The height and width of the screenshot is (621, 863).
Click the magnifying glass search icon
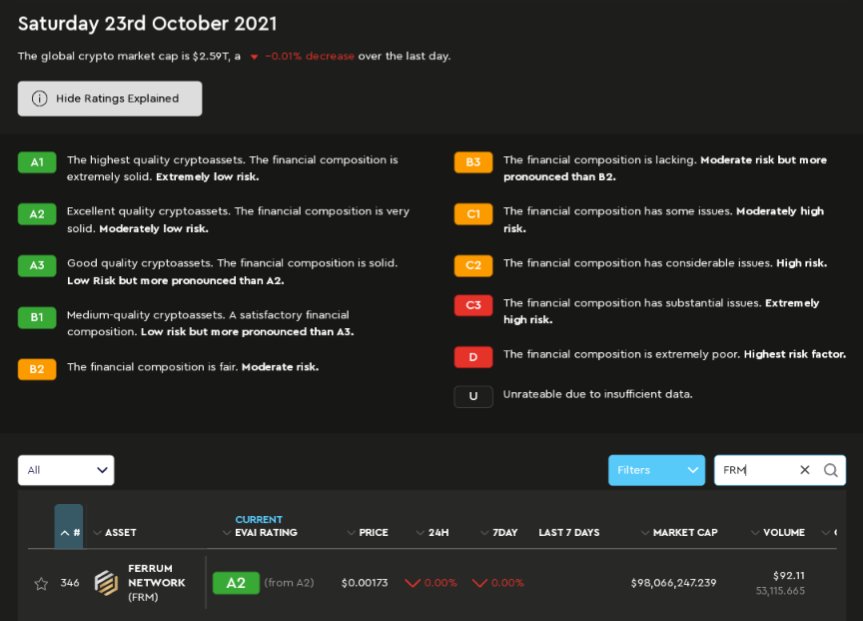point(831,470)
